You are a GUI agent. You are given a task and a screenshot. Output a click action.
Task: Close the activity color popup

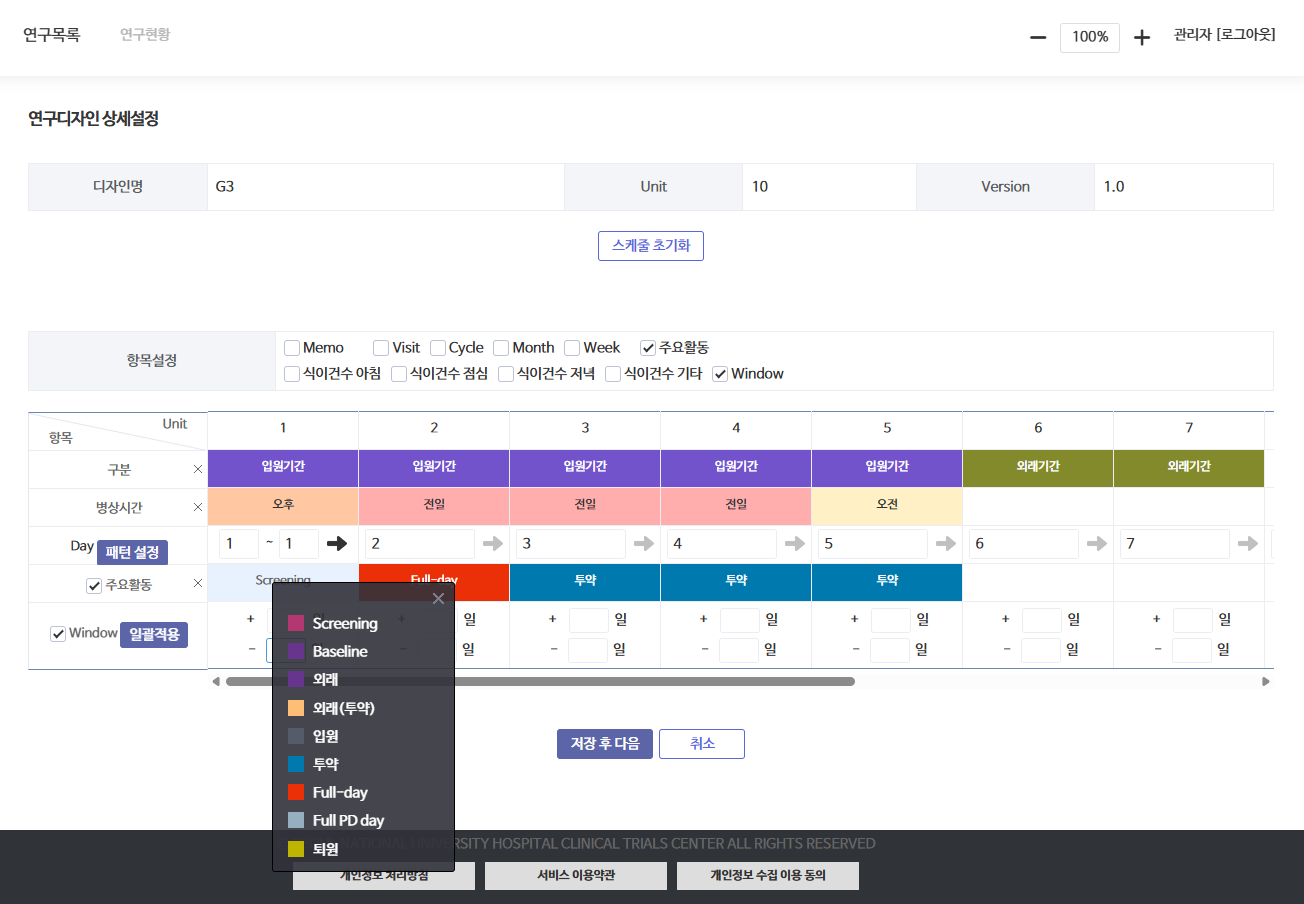[438, 599]
